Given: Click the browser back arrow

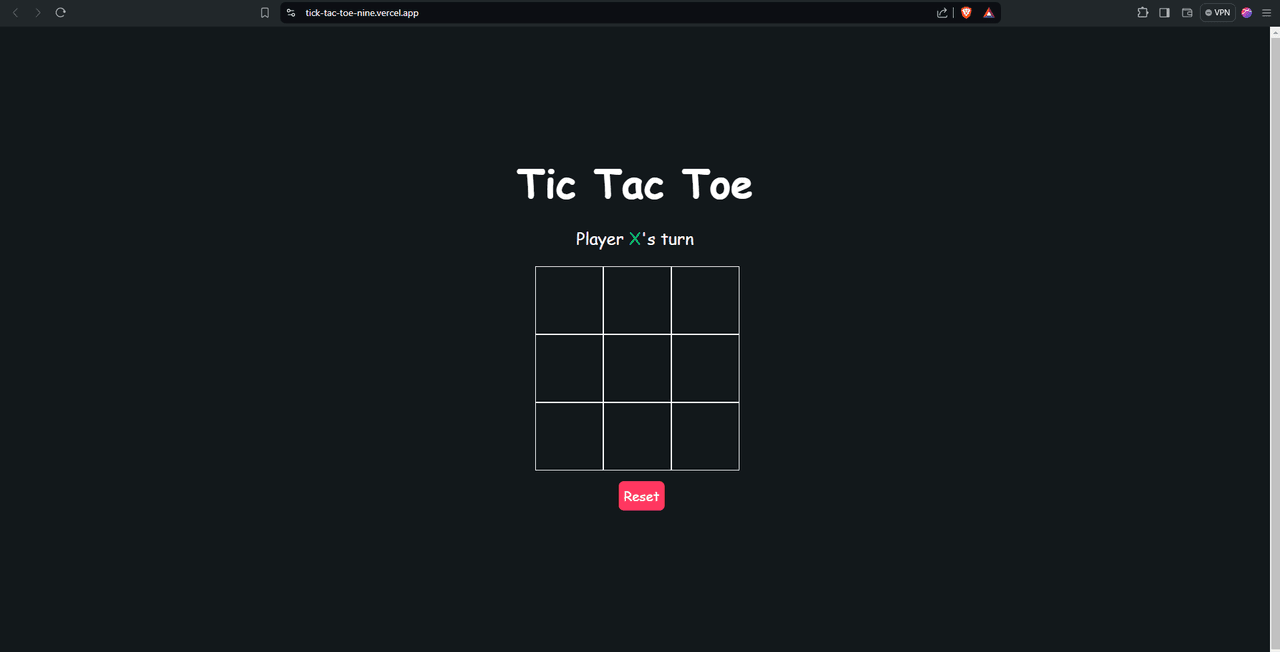Looking at the screenshot, I should pyautogui.click(x=15, y=12).
